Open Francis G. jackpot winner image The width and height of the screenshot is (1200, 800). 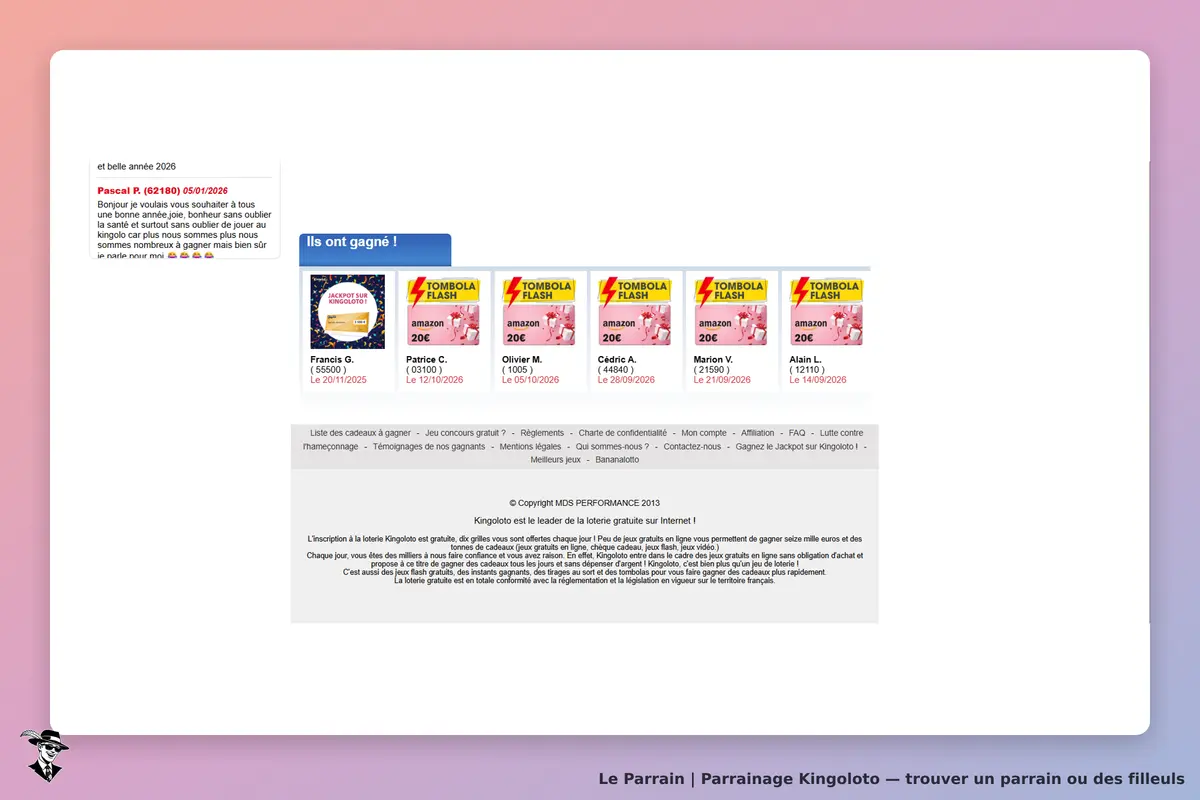[347, 312]
